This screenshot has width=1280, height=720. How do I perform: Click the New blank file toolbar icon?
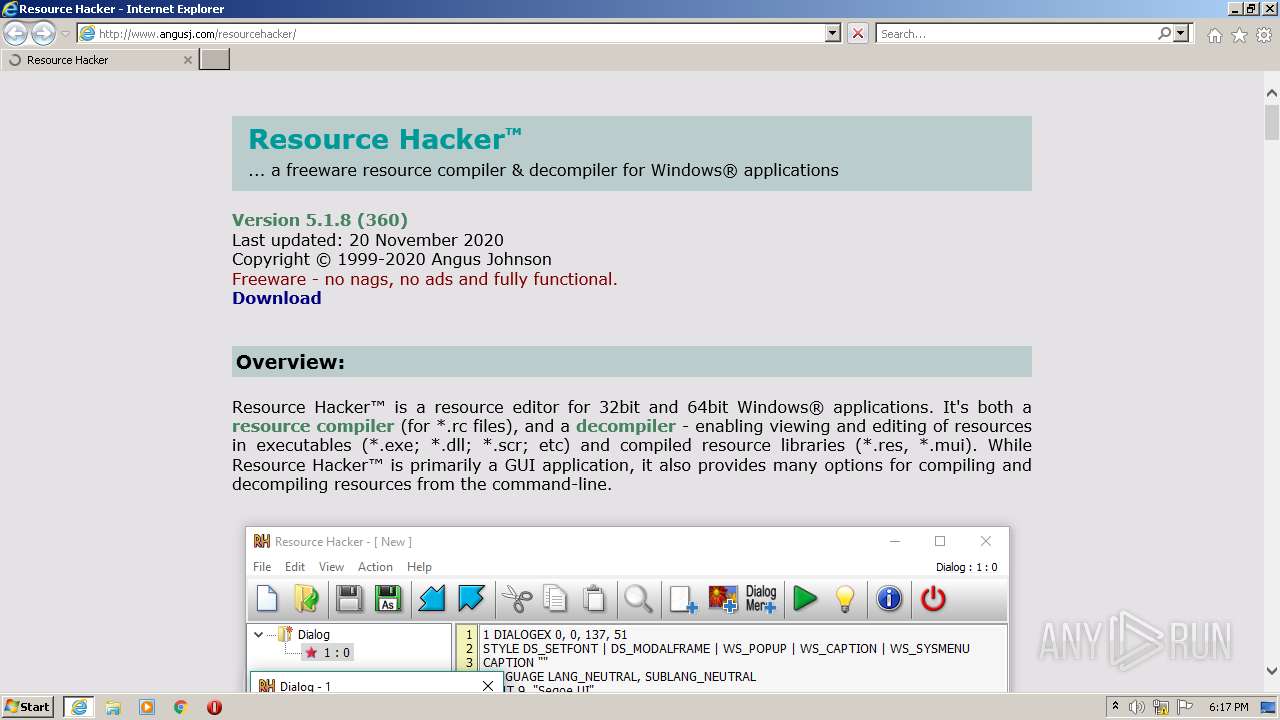[267, 599]
